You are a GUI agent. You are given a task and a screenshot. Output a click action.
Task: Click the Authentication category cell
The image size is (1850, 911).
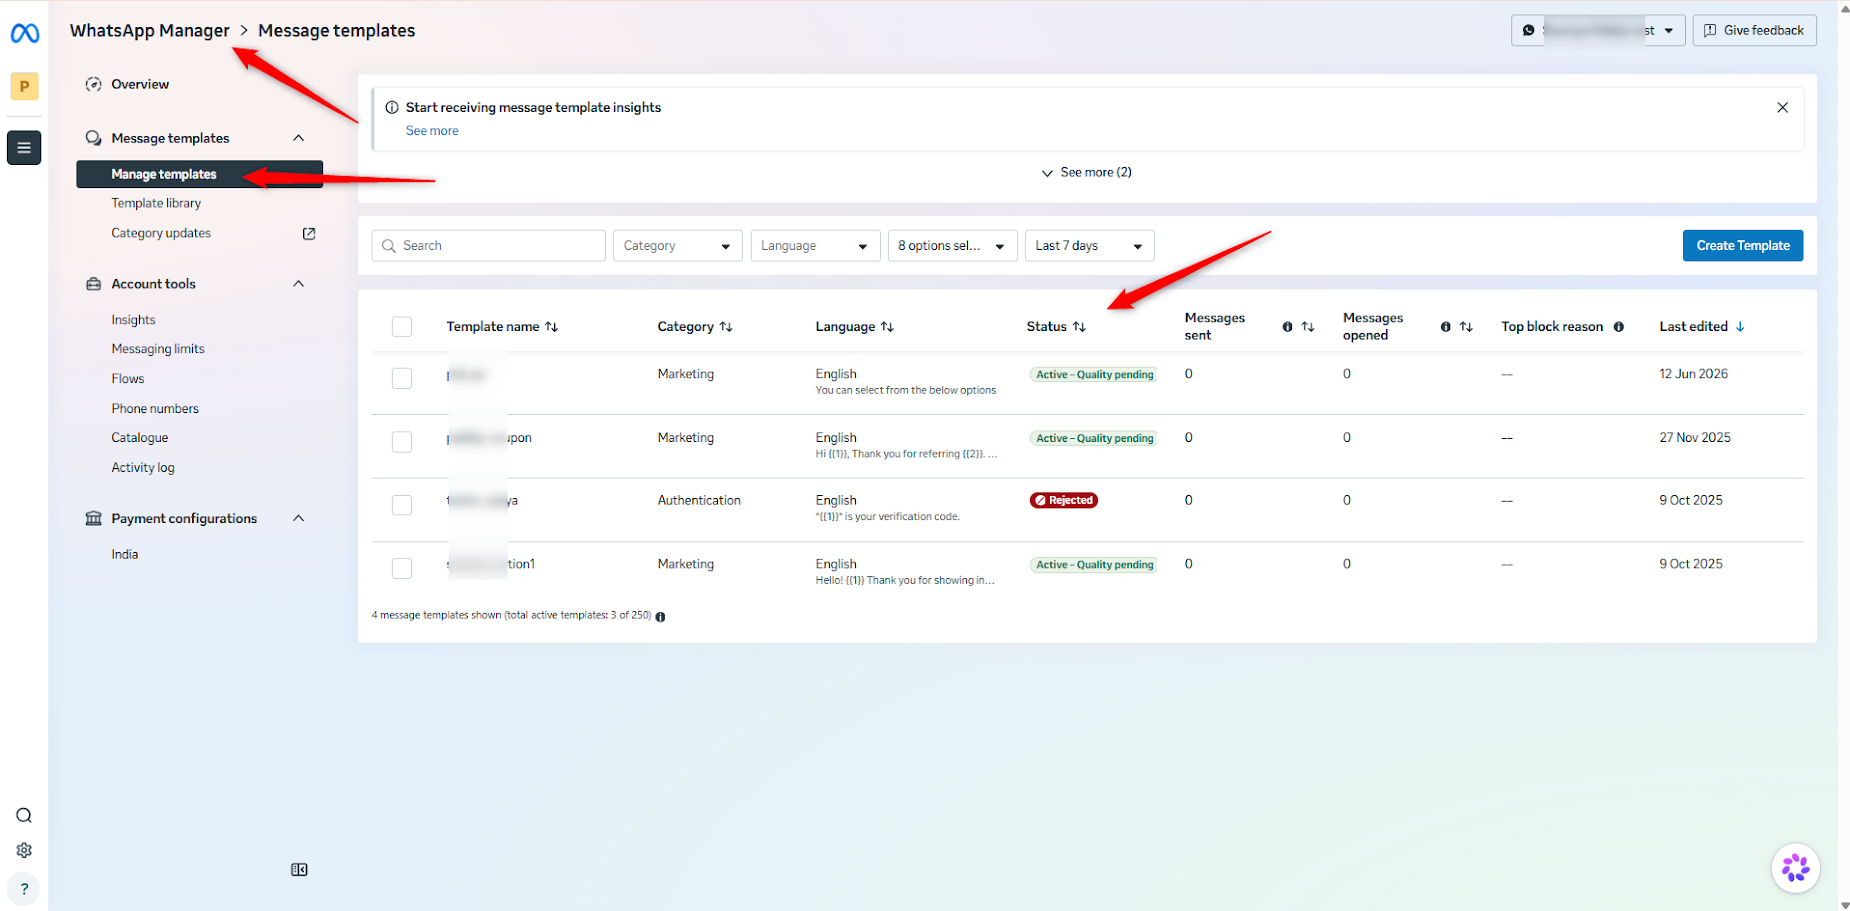tap(699, 501)
